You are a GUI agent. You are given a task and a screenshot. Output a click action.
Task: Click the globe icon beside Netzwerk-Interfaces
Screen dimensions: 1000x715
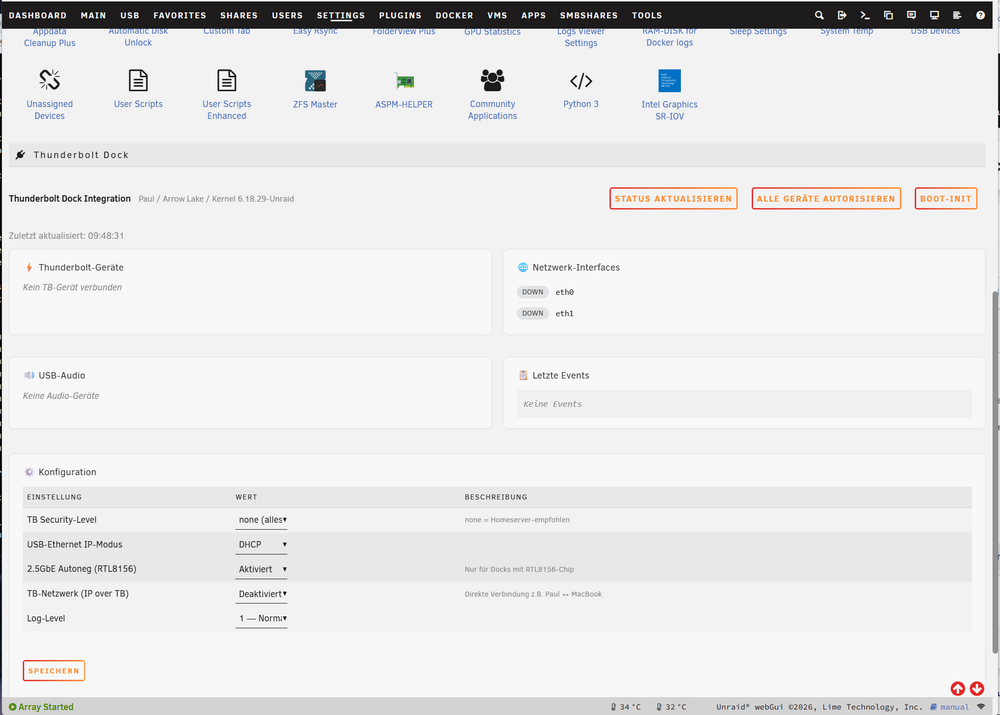point(523,267)
